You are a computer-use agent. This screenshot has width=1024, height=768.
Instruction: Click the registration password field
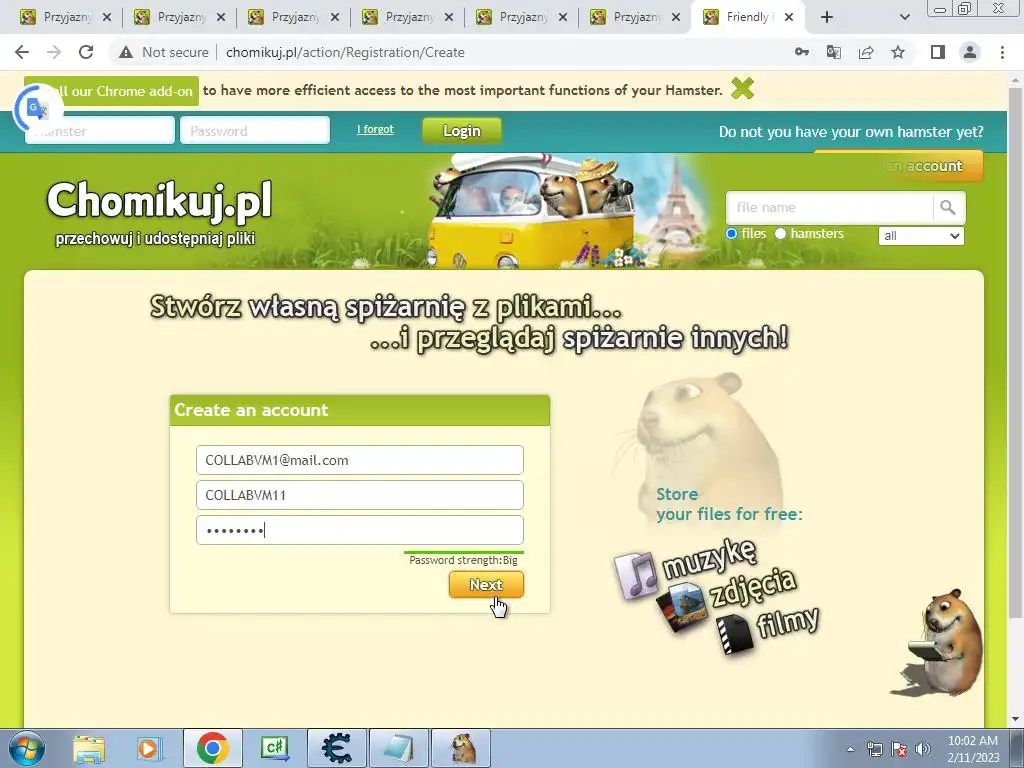pos(360,530)
